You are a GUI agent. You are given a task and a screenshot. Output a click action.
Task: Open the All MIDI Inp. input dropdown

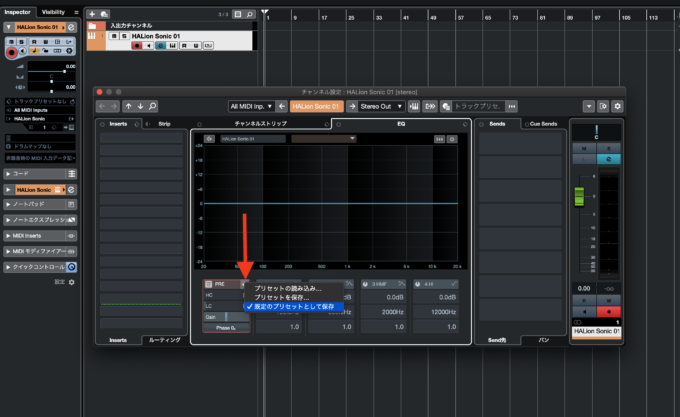(251, 106)
